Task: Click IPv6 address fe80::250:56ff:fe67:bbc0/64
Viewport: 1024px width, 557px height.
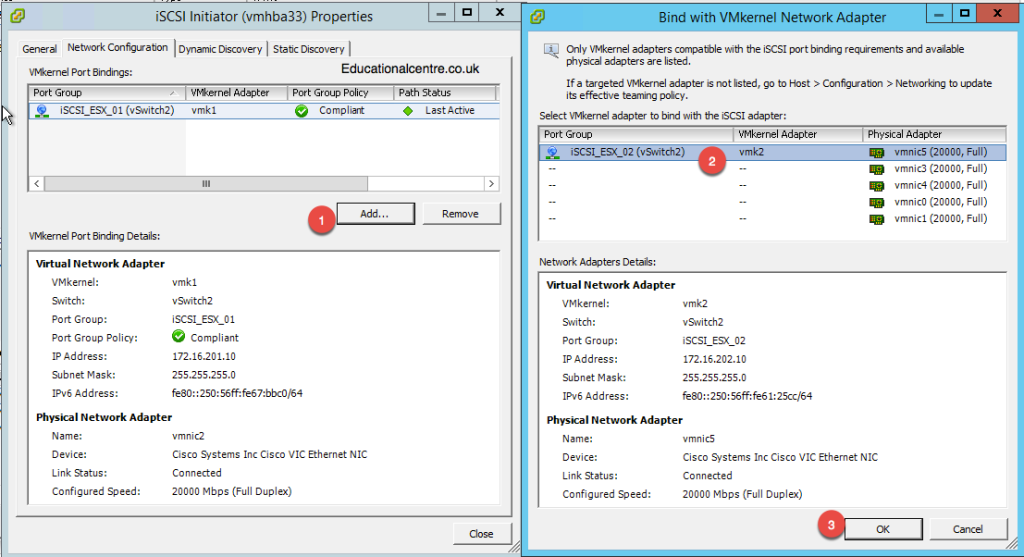Action: [x=237, y=393]
